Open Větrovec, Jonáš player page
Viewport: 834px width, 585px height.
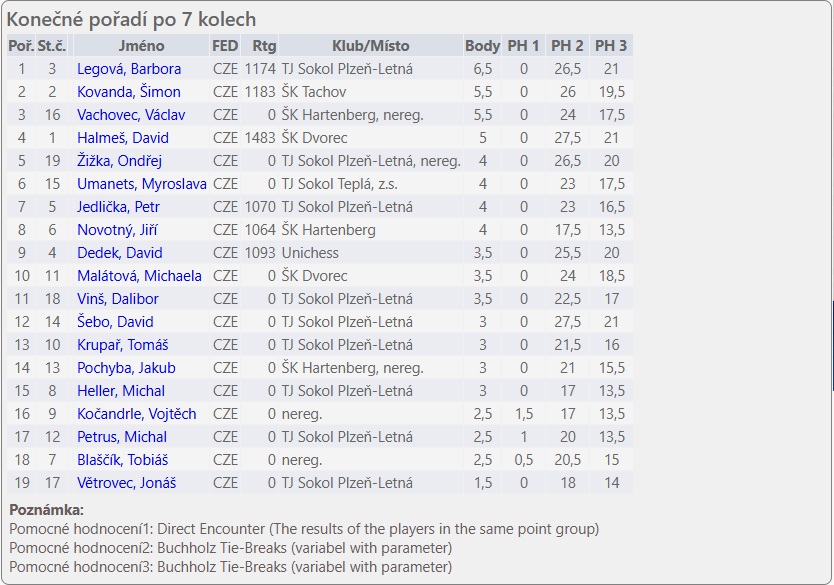[x=126, y=483]
